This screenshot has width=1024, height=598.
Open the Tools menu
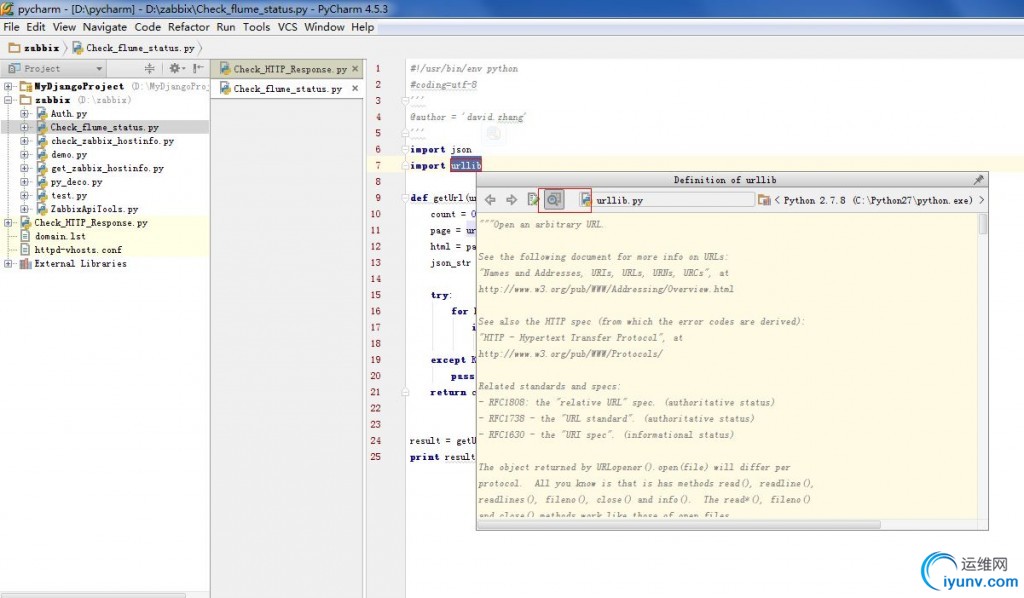point(256,27)
